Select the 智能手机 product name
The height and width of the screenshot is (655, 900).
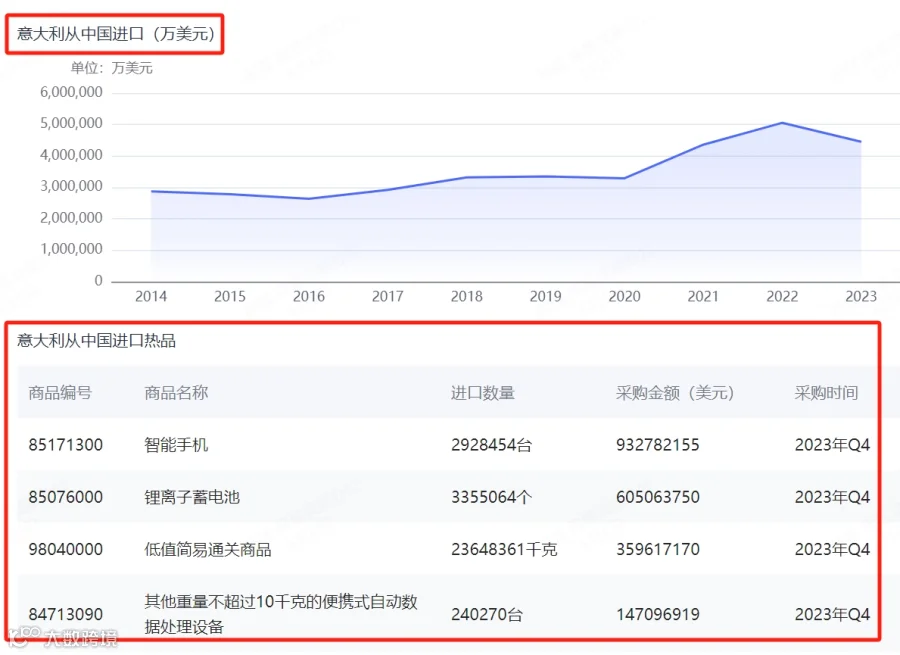click(176, 445)
